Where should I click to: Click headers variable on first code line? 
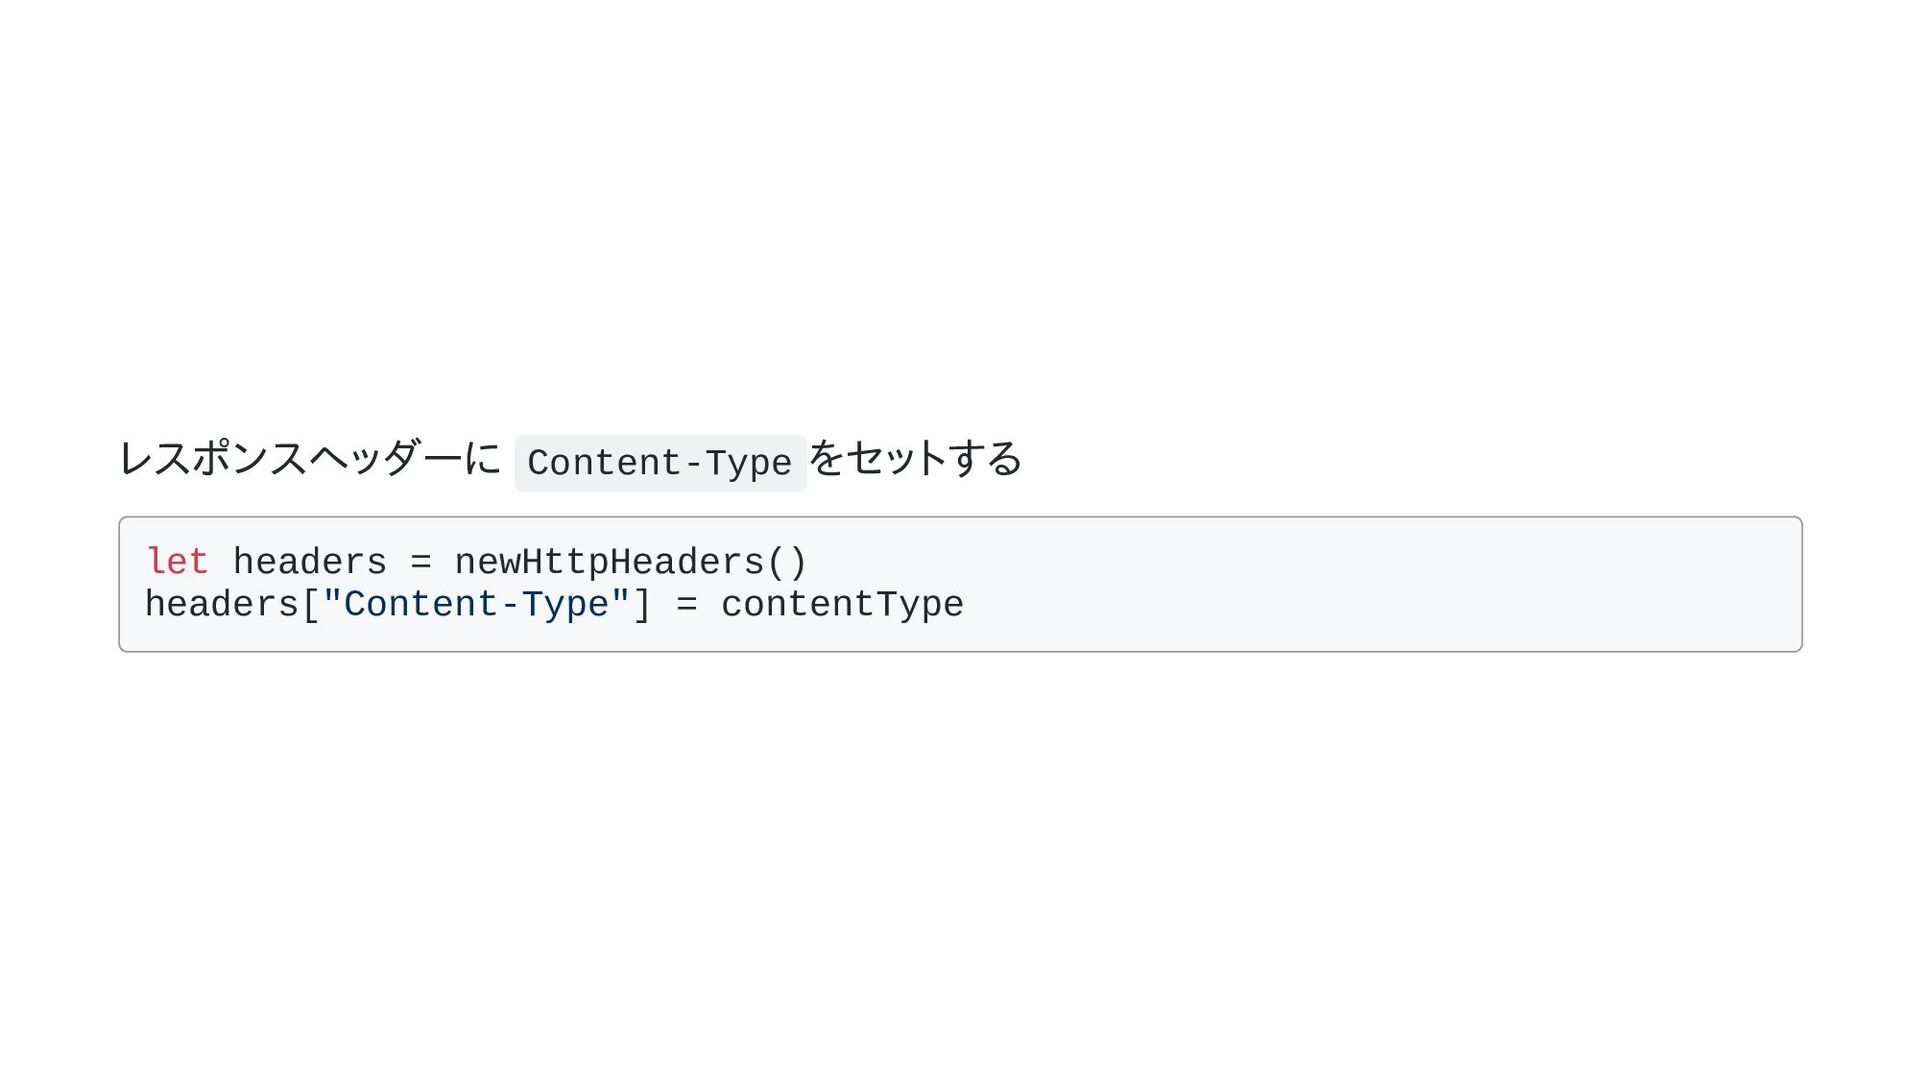[310, 562]
